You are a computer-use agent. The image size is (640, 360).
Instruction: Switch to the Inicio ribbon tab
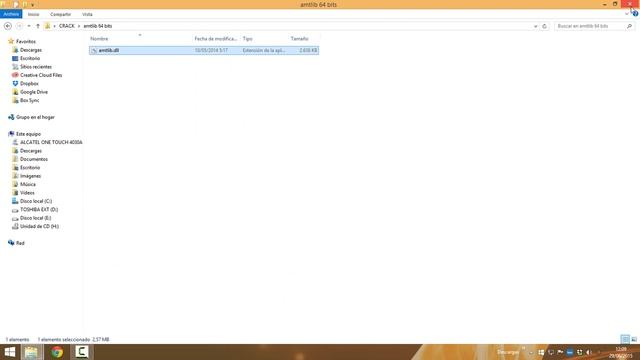coord(33,14)
